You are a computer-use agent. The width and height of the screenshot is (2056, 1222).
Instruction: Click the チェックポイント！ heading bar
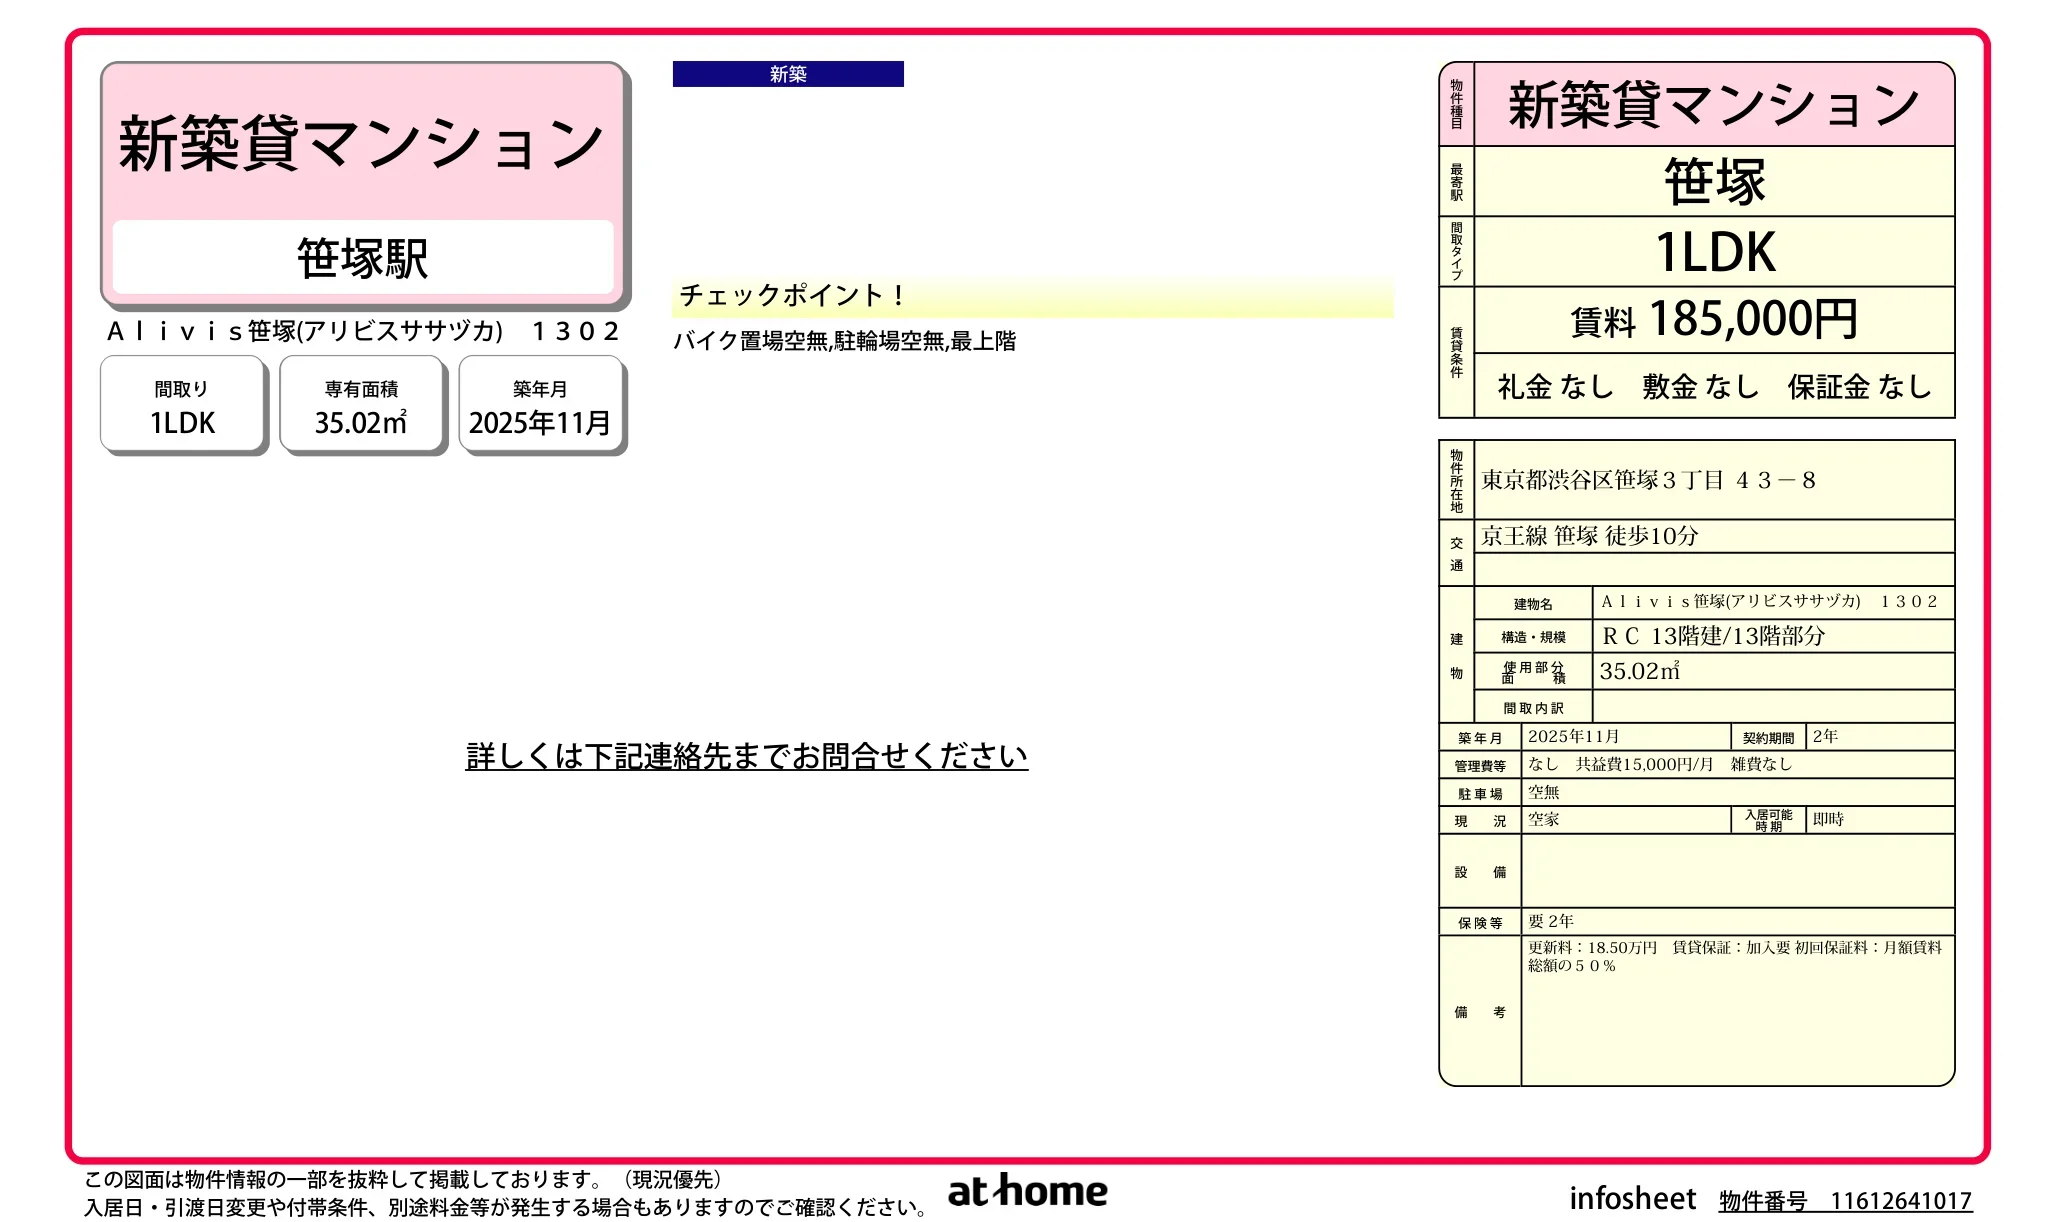click(1032, 296)
